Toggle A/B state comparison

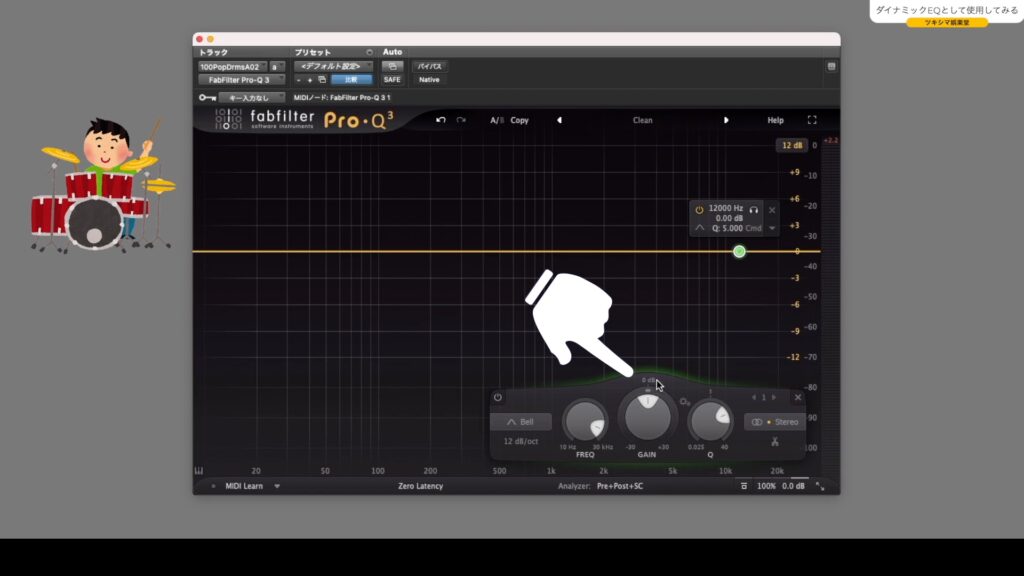click(496, 120)
